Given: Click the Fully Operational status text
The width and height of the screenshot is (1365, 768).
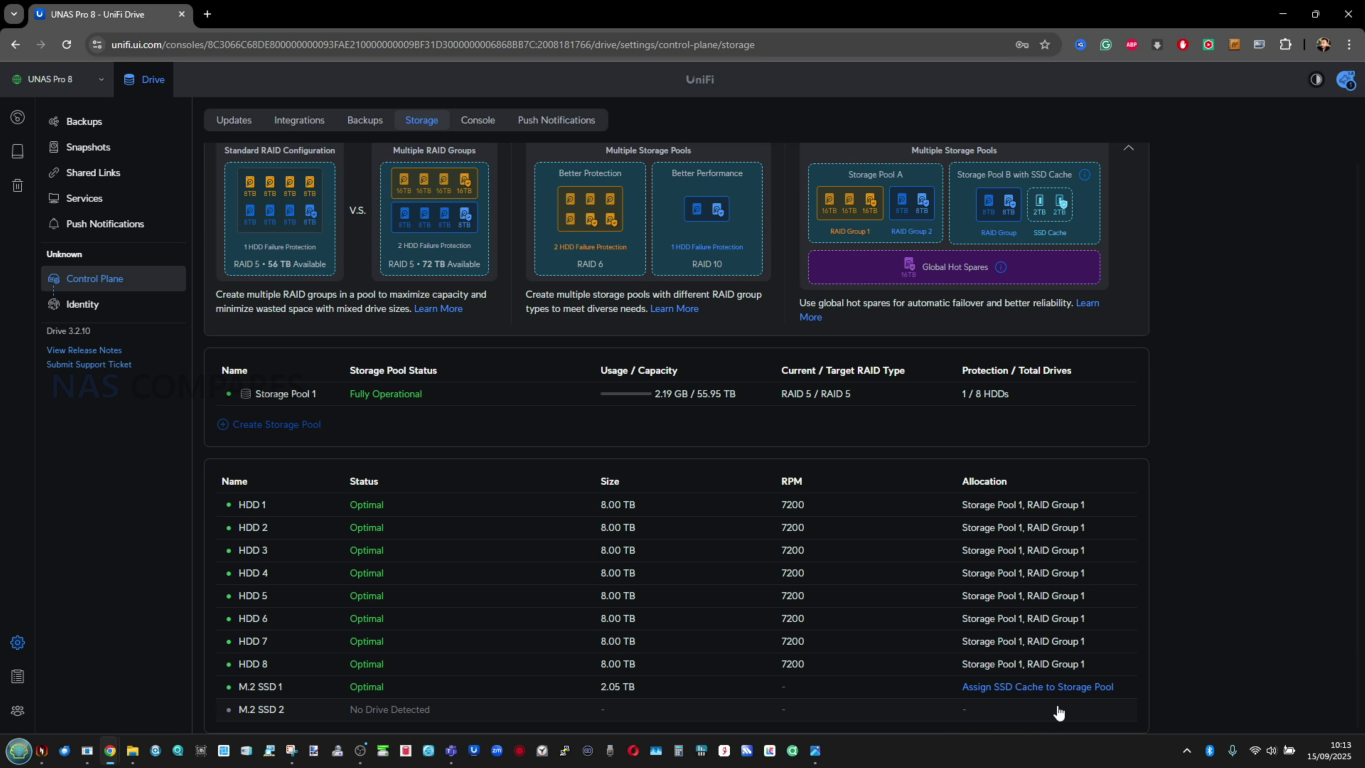Looking at the screenshot, I should pyautogui.click(x=386, y=394).
